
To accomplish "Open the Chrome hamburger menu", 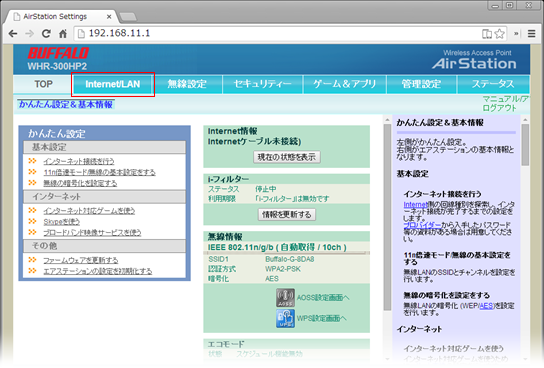I will (x=532, y=34).
